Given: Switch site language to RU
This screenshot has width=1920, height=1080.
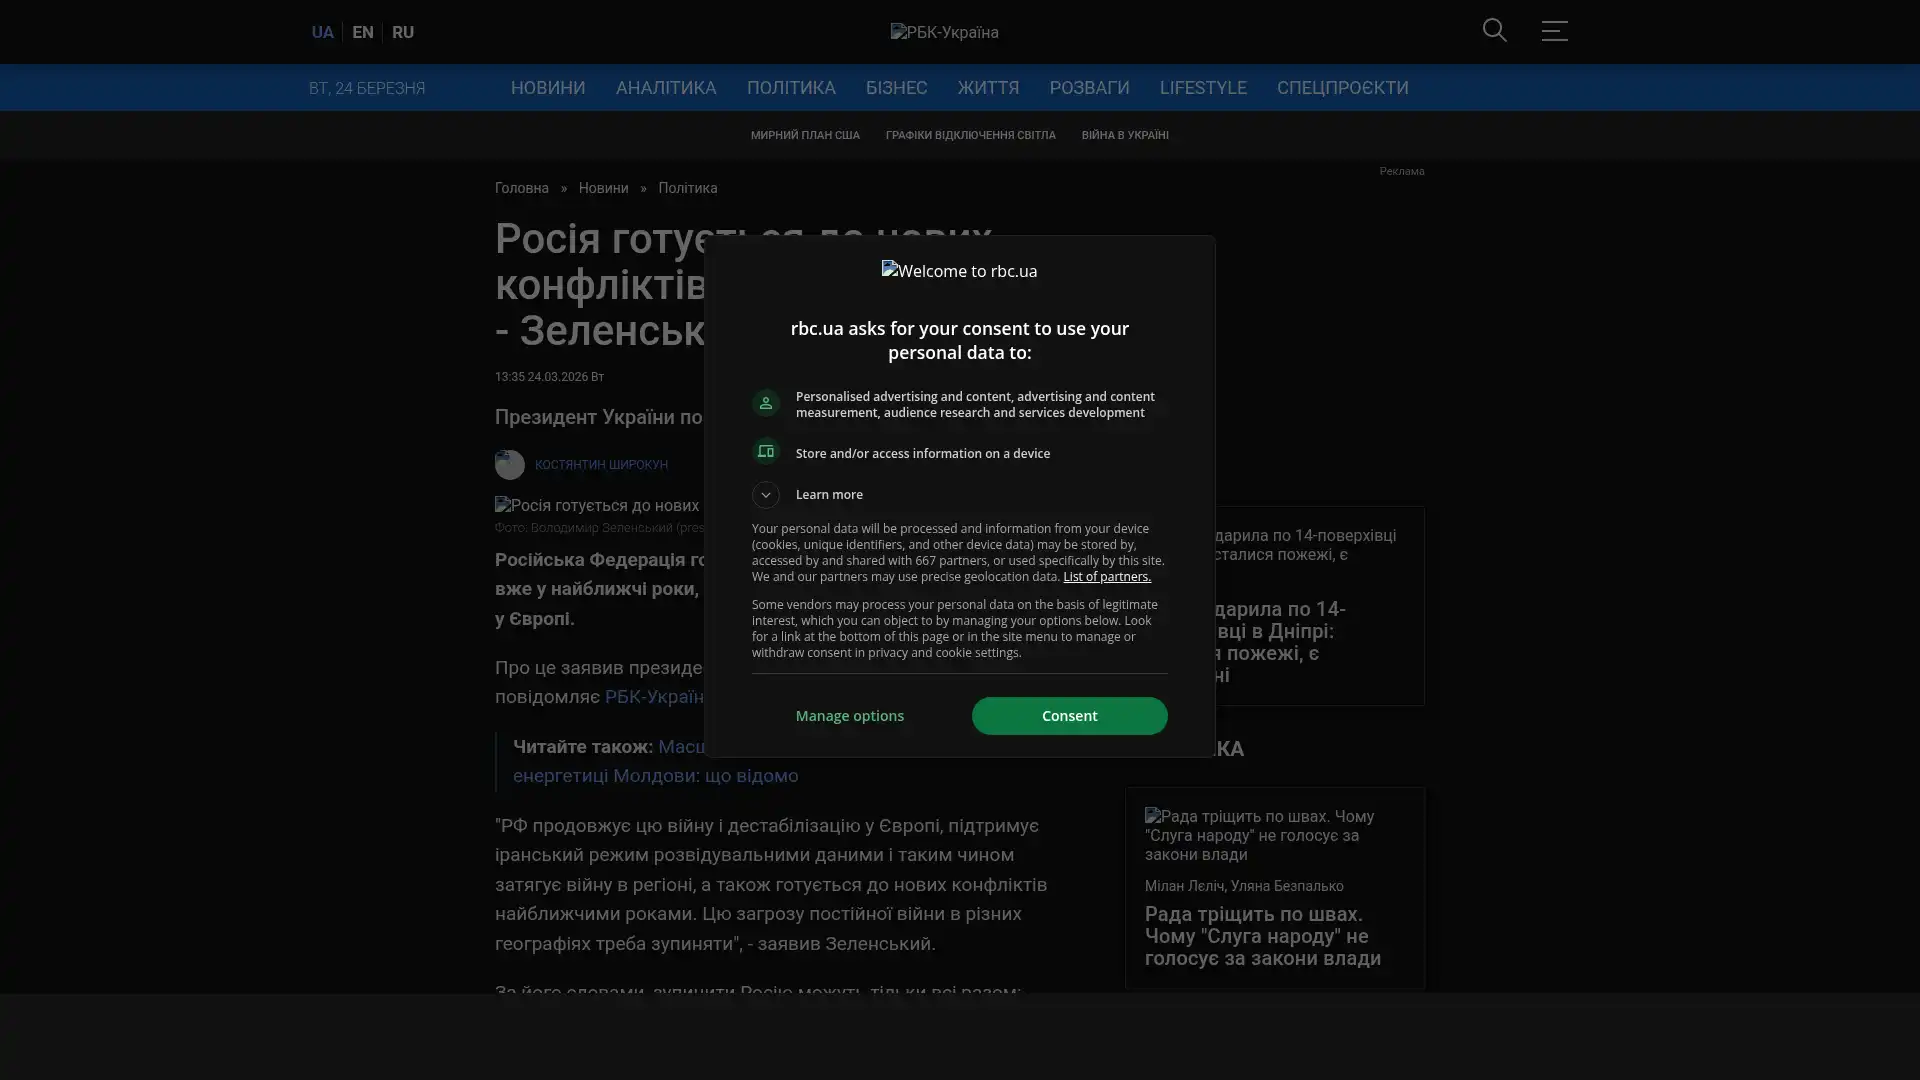Looking at the screenshot, I should 403,32.
